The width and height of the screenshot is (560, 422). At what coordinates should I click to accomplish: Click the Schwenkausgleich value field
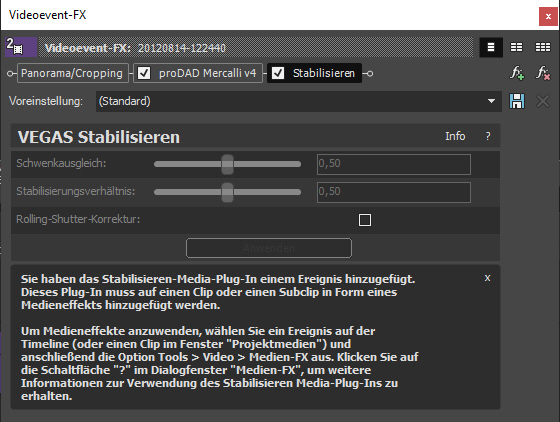pyautogui.click(x=394, y=164)
